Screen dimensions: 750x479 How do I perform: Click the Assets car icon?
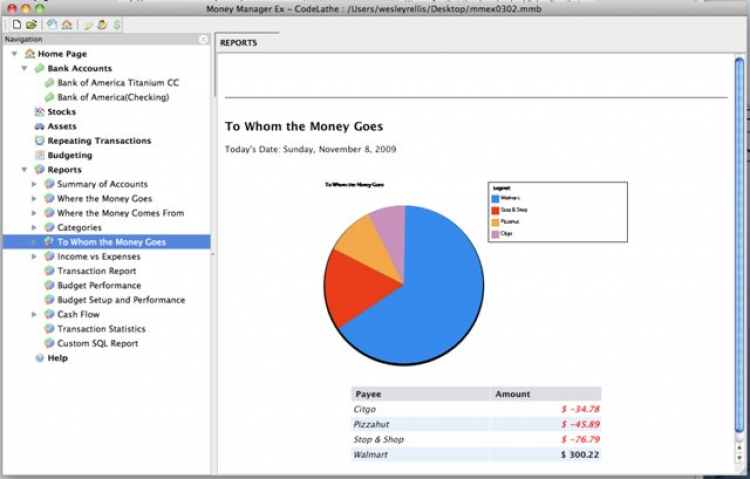pyautogui.click(x=40, y=126)
